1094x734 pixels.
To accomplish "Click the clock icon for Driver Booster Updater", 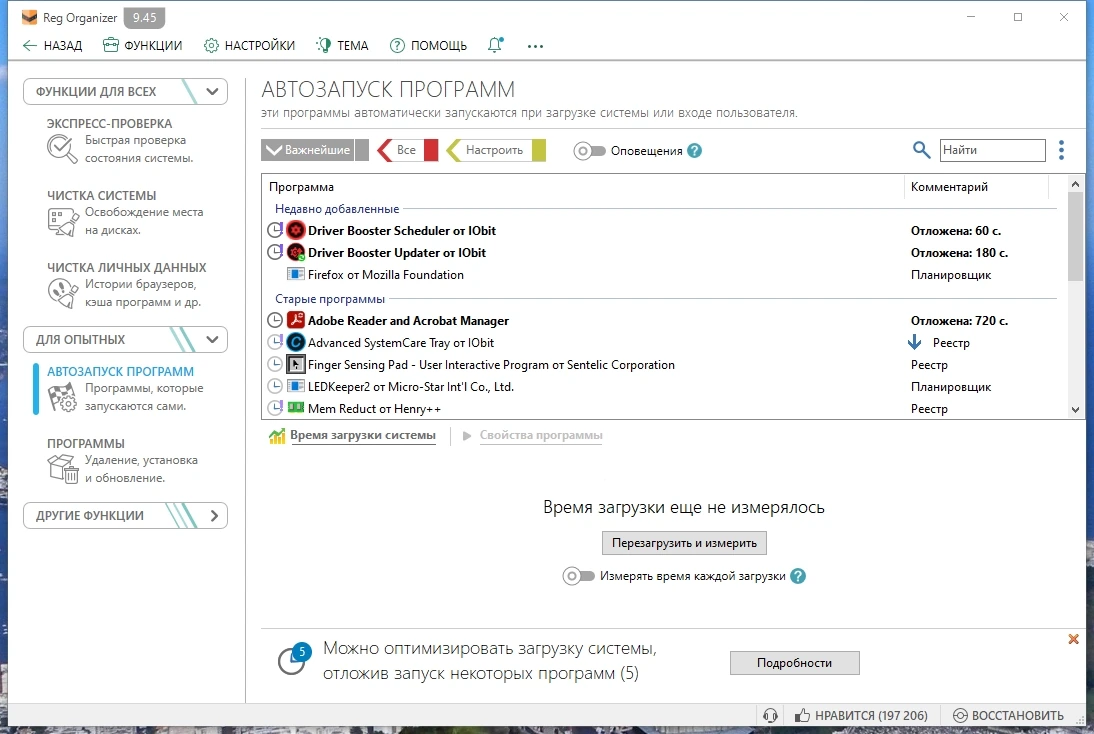I will [275, 252].
